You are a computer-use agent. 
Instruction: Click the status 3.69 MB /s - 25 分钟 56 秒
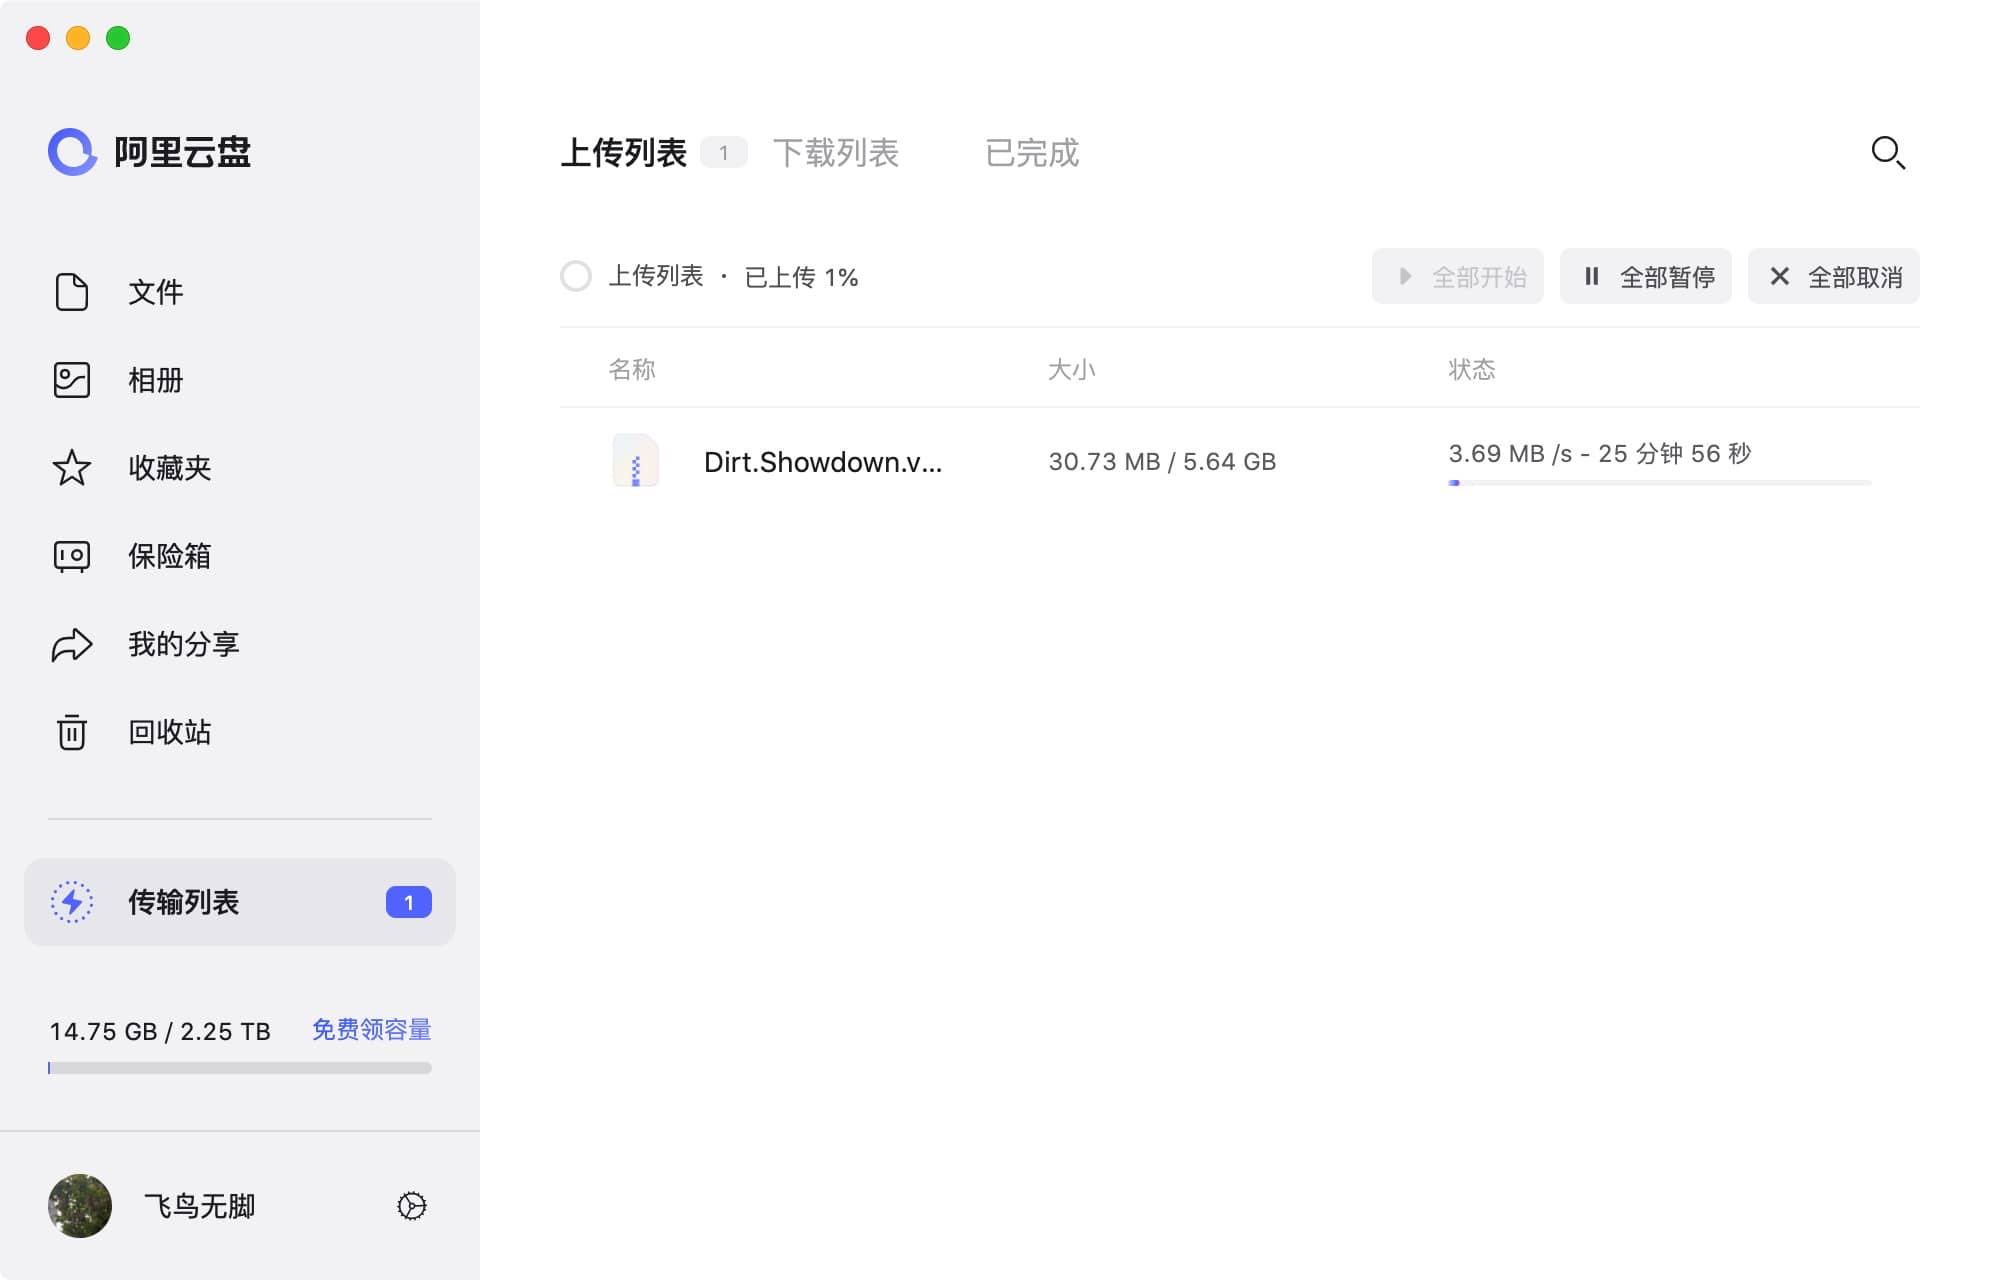click(x=1600, y=454)
